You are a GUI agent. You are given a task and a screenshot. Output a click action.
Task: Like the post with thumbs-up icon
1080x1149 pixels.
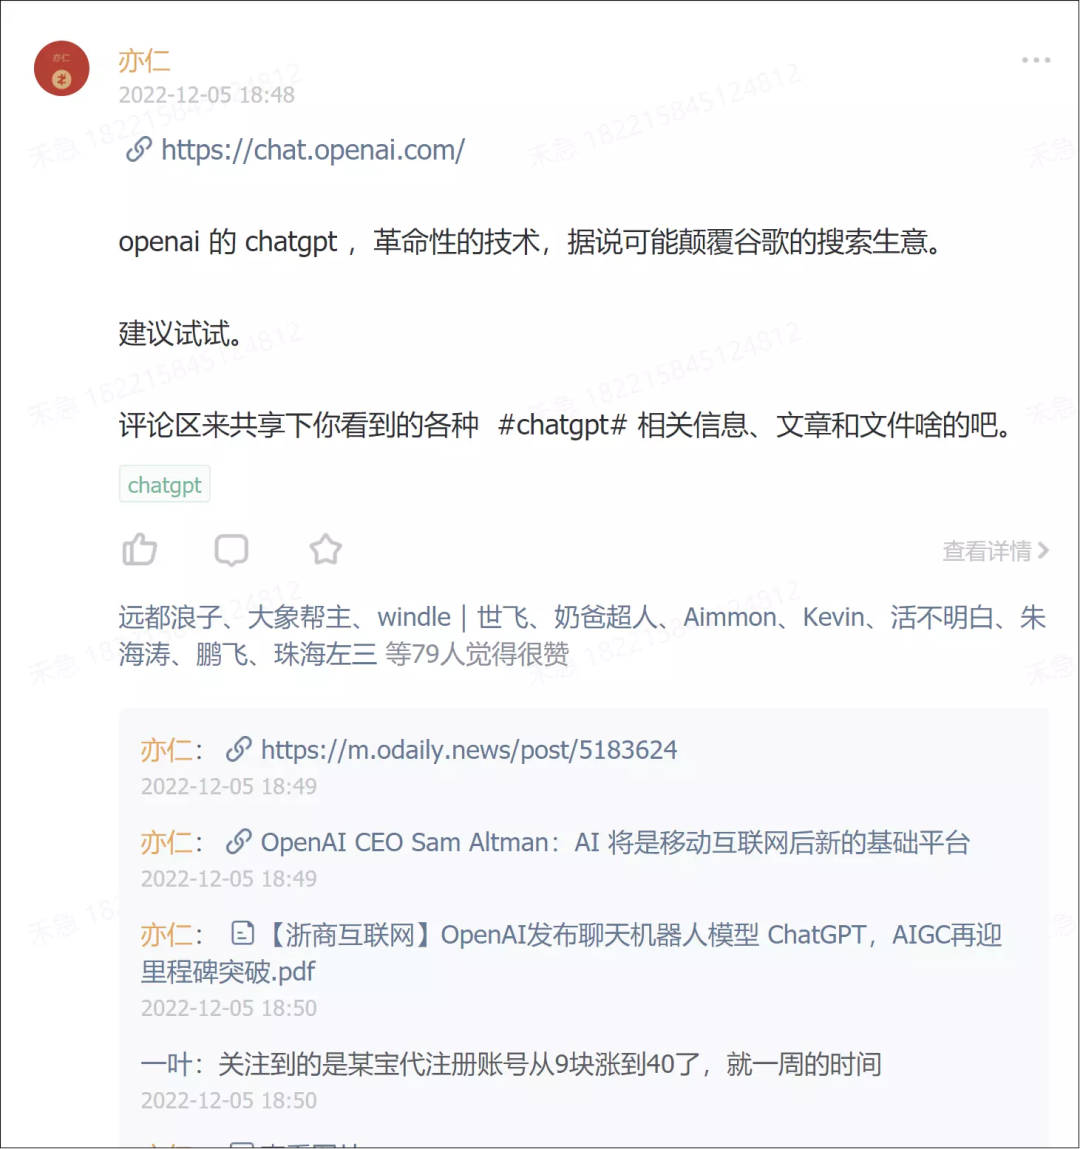tap(139, 550)
